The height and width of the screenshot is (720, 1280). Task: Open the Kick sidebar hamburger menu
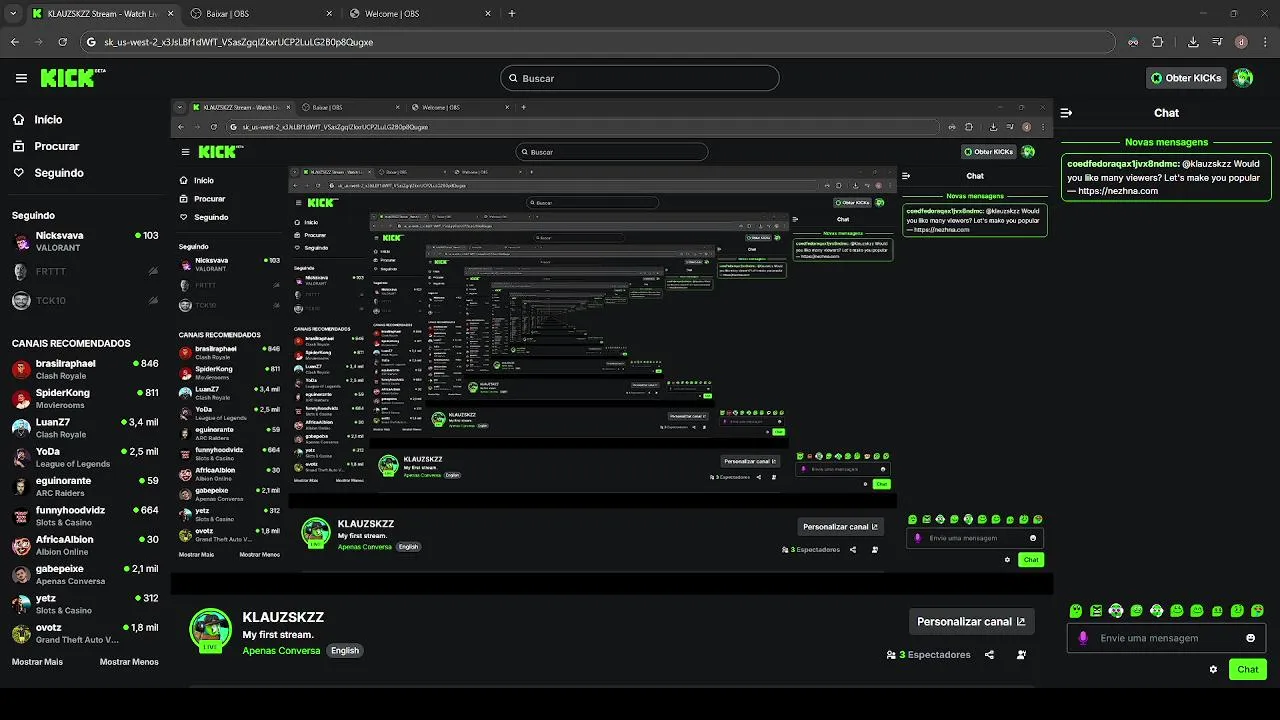point(21,78)
